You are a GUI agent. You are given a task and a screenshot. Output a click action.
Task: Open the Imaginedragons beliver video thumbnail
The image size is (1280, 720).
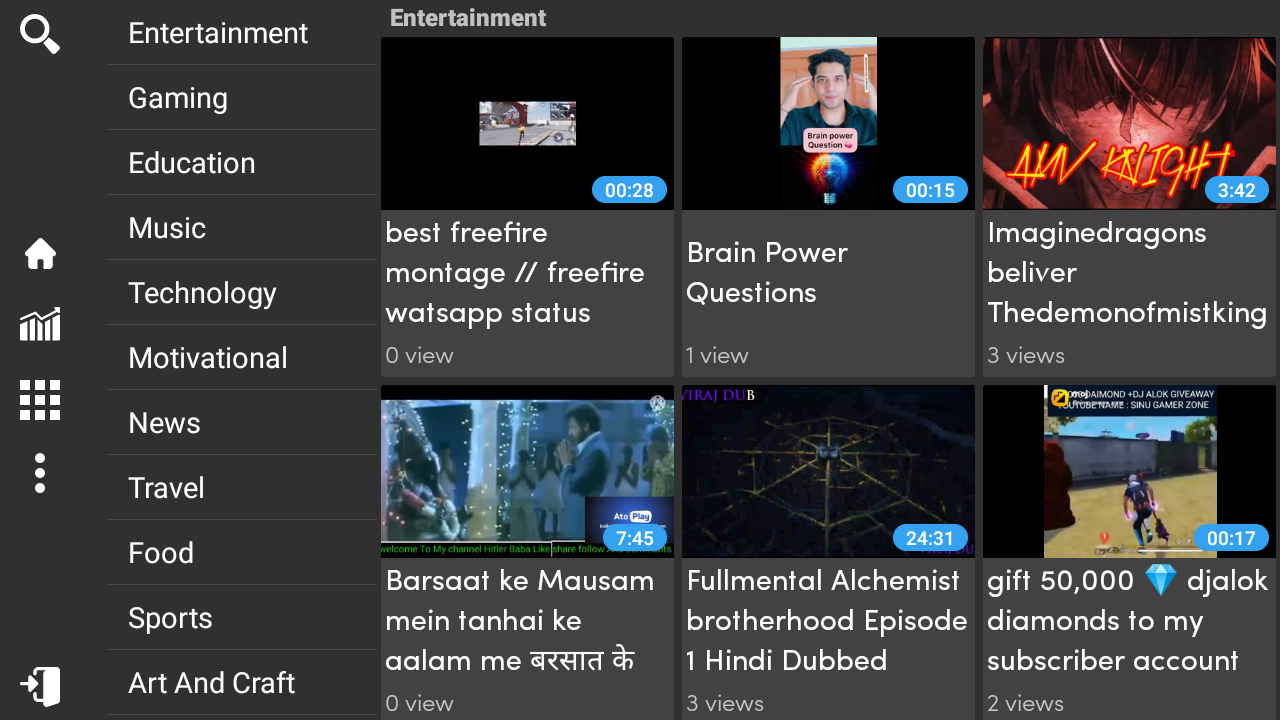coord(1129,123)
